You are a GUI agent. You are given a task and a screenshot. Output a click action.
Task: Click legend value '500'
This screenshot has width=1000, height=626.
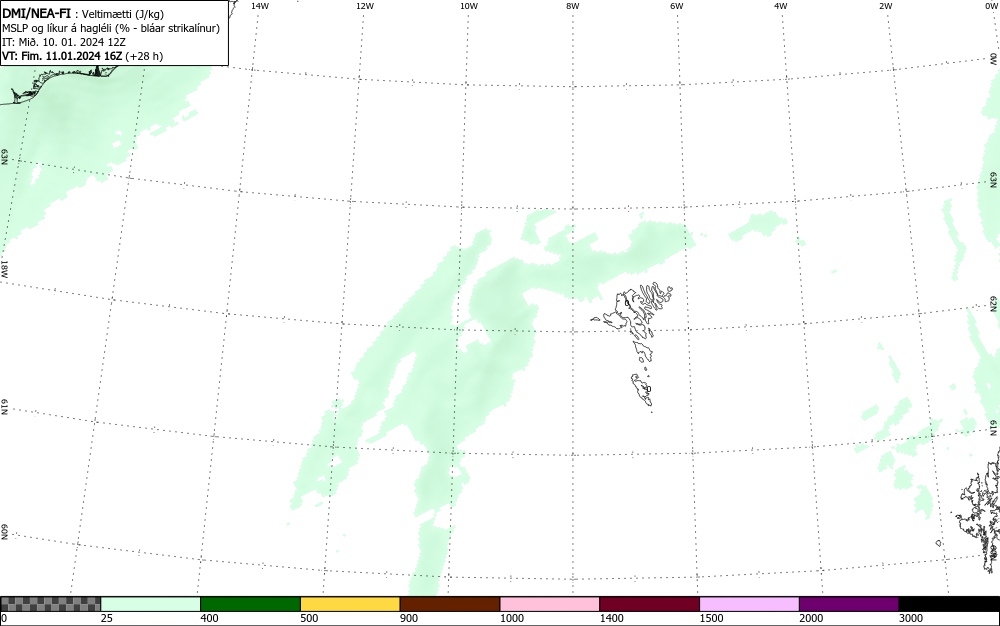(x=309, y=618)
